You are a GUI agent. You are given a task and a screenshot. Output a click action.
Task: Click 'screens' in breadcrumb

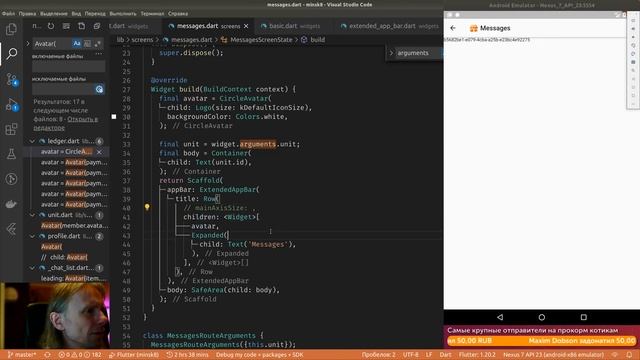(x=142, y=40)
